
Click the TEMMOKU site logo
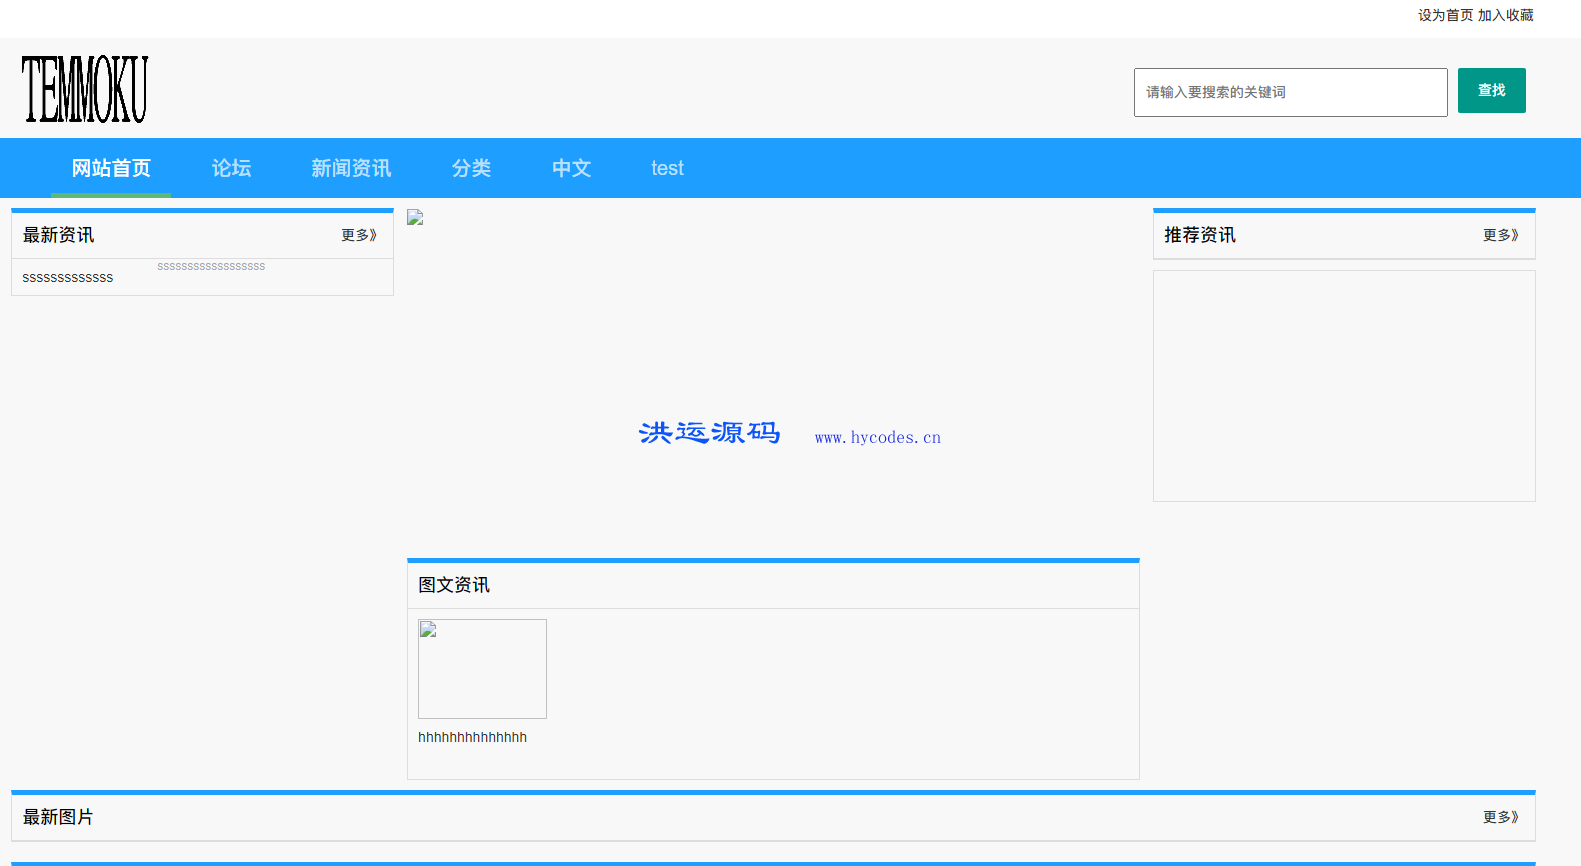85,89
